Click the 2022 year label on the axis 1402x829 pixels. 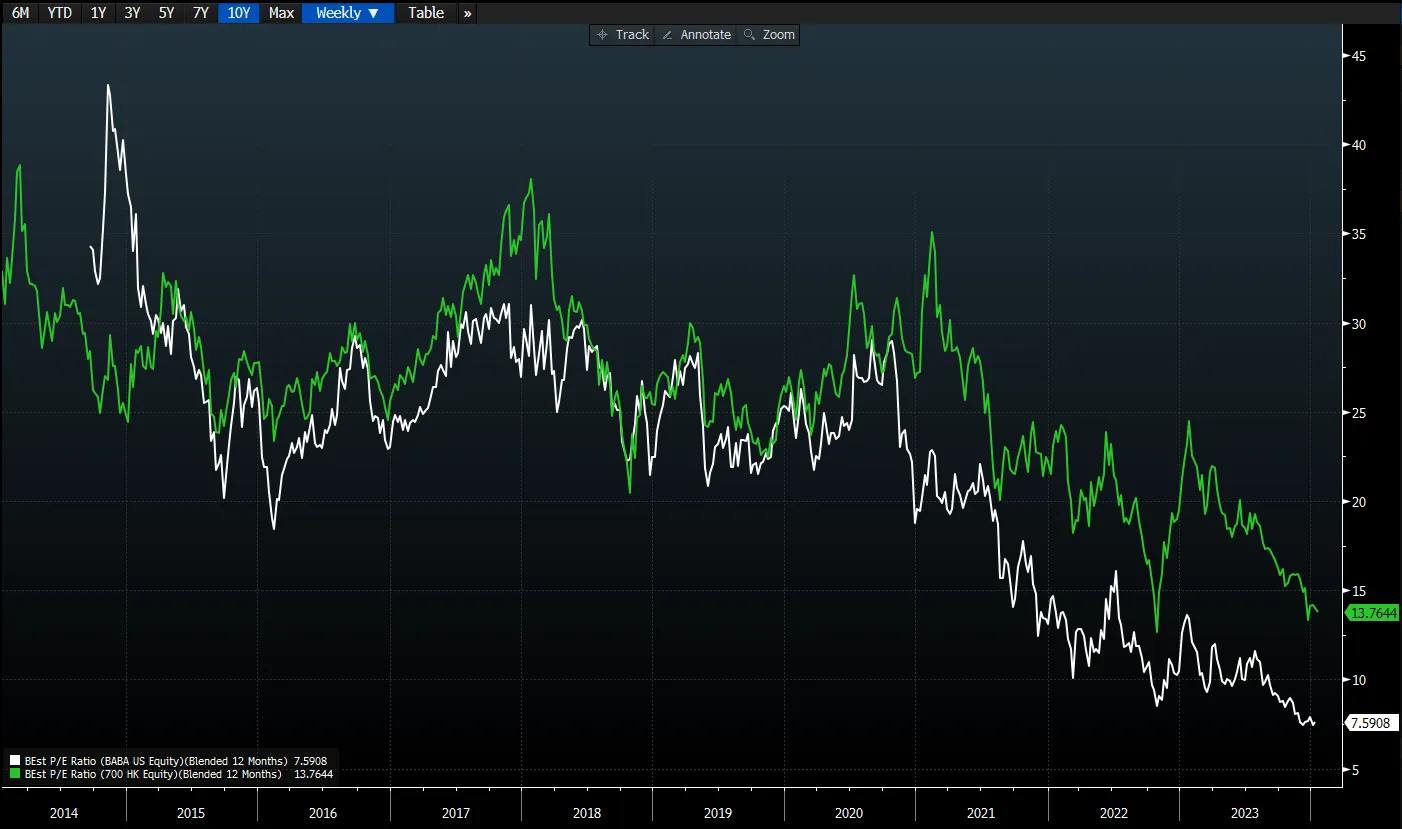click(x=1113, y=813)
